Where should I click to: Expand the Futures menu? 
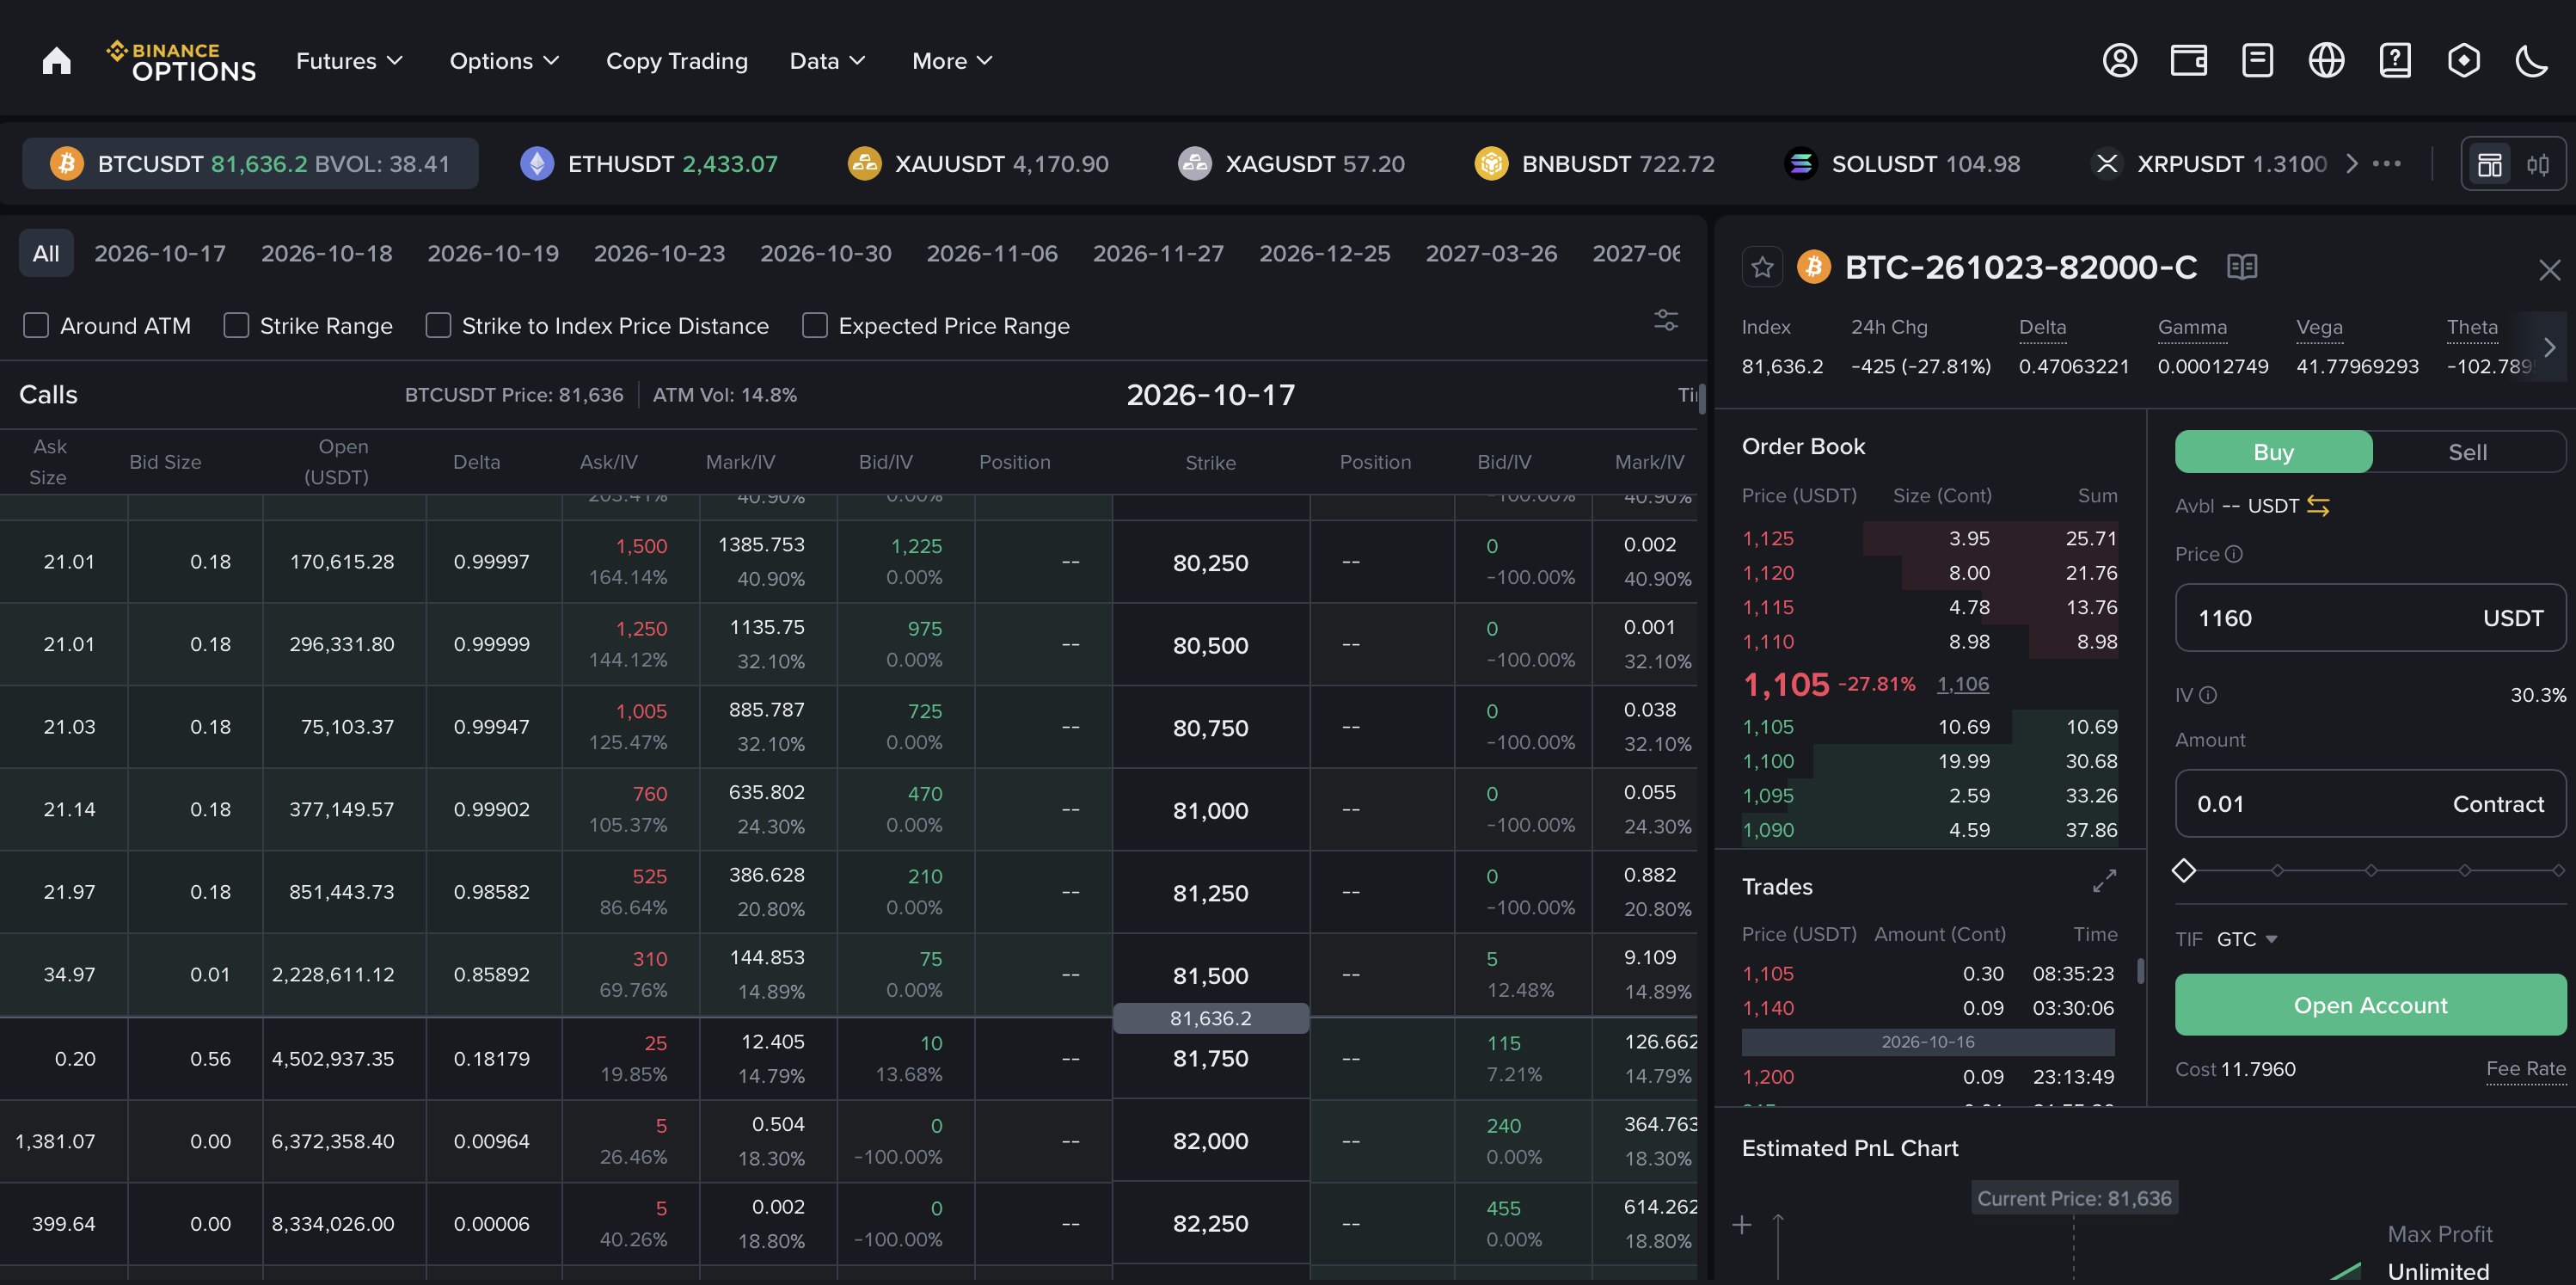pos(349,61)
